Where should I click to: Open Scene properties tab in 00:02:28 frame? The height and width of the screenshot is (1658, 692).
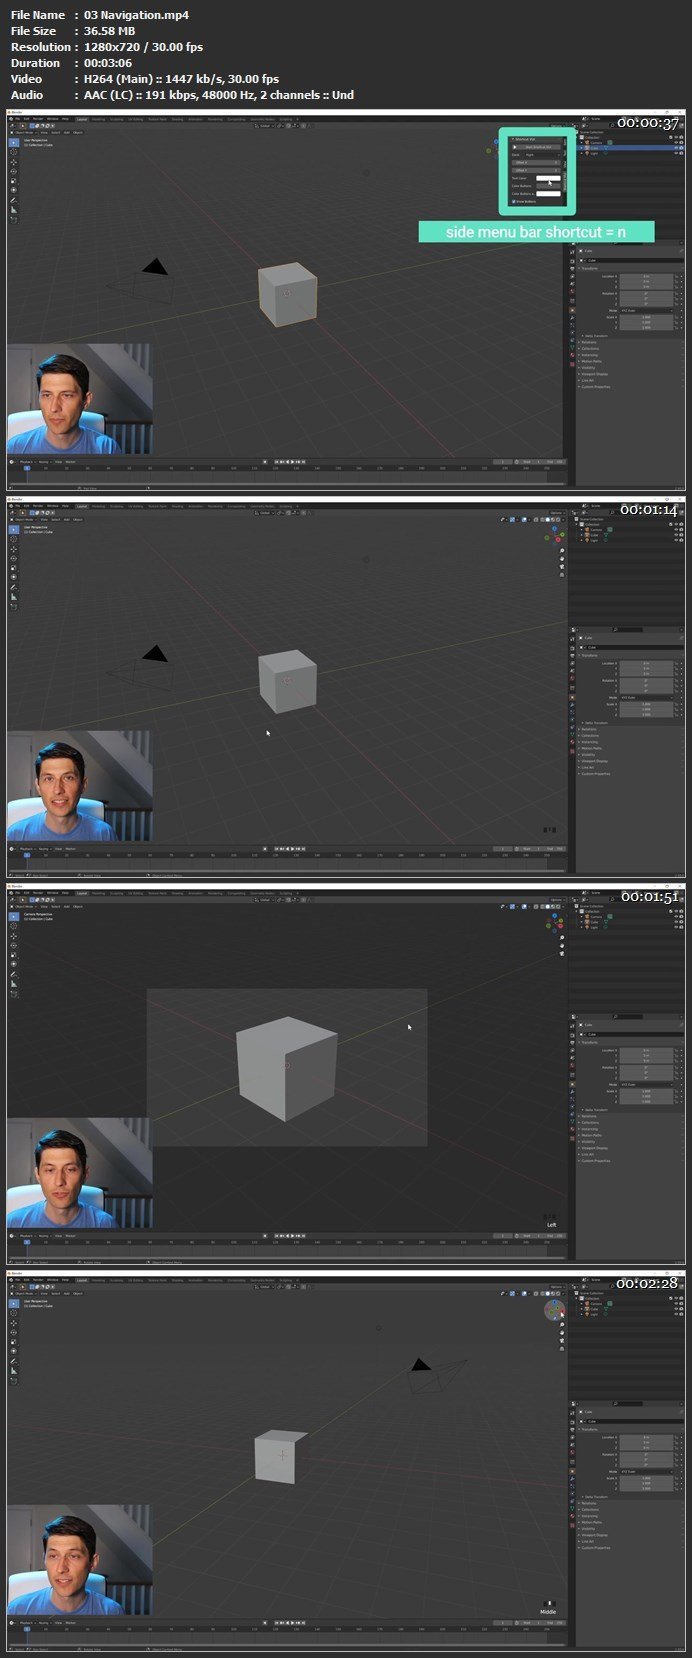[x=572, y=1444]
